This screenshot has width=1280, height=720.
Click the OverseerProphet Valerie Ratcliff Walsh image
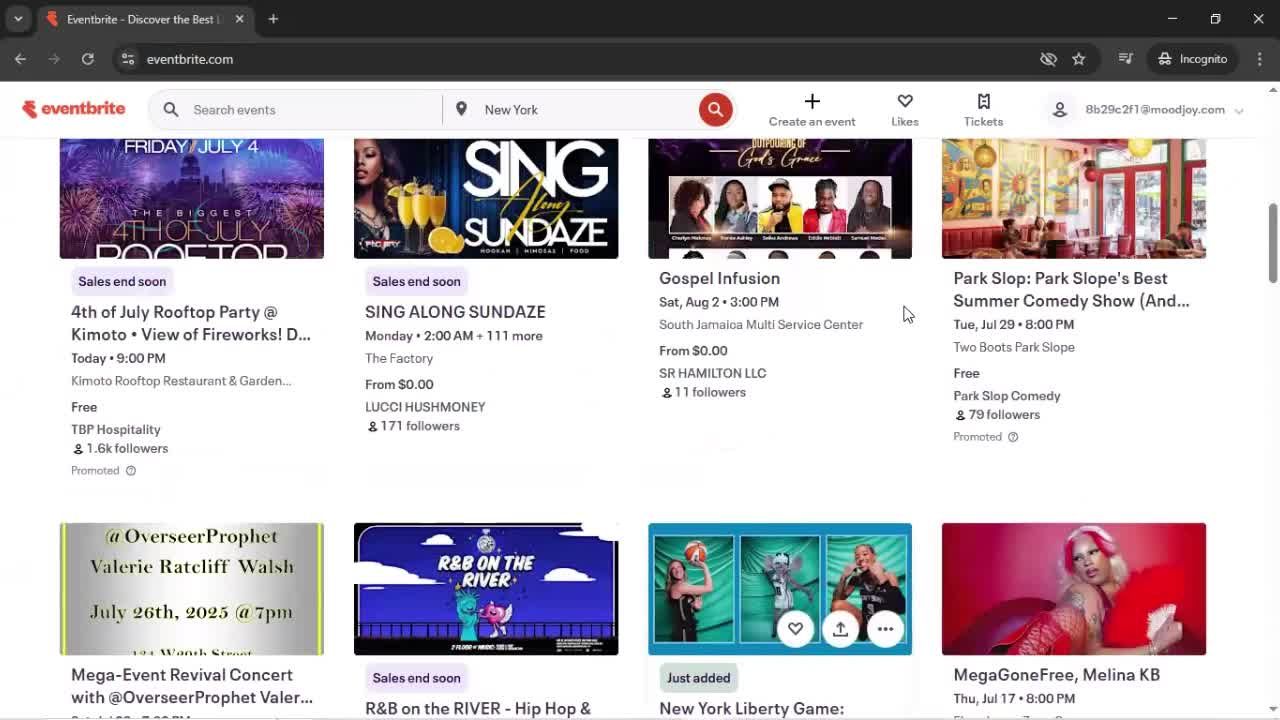[192, 589]
